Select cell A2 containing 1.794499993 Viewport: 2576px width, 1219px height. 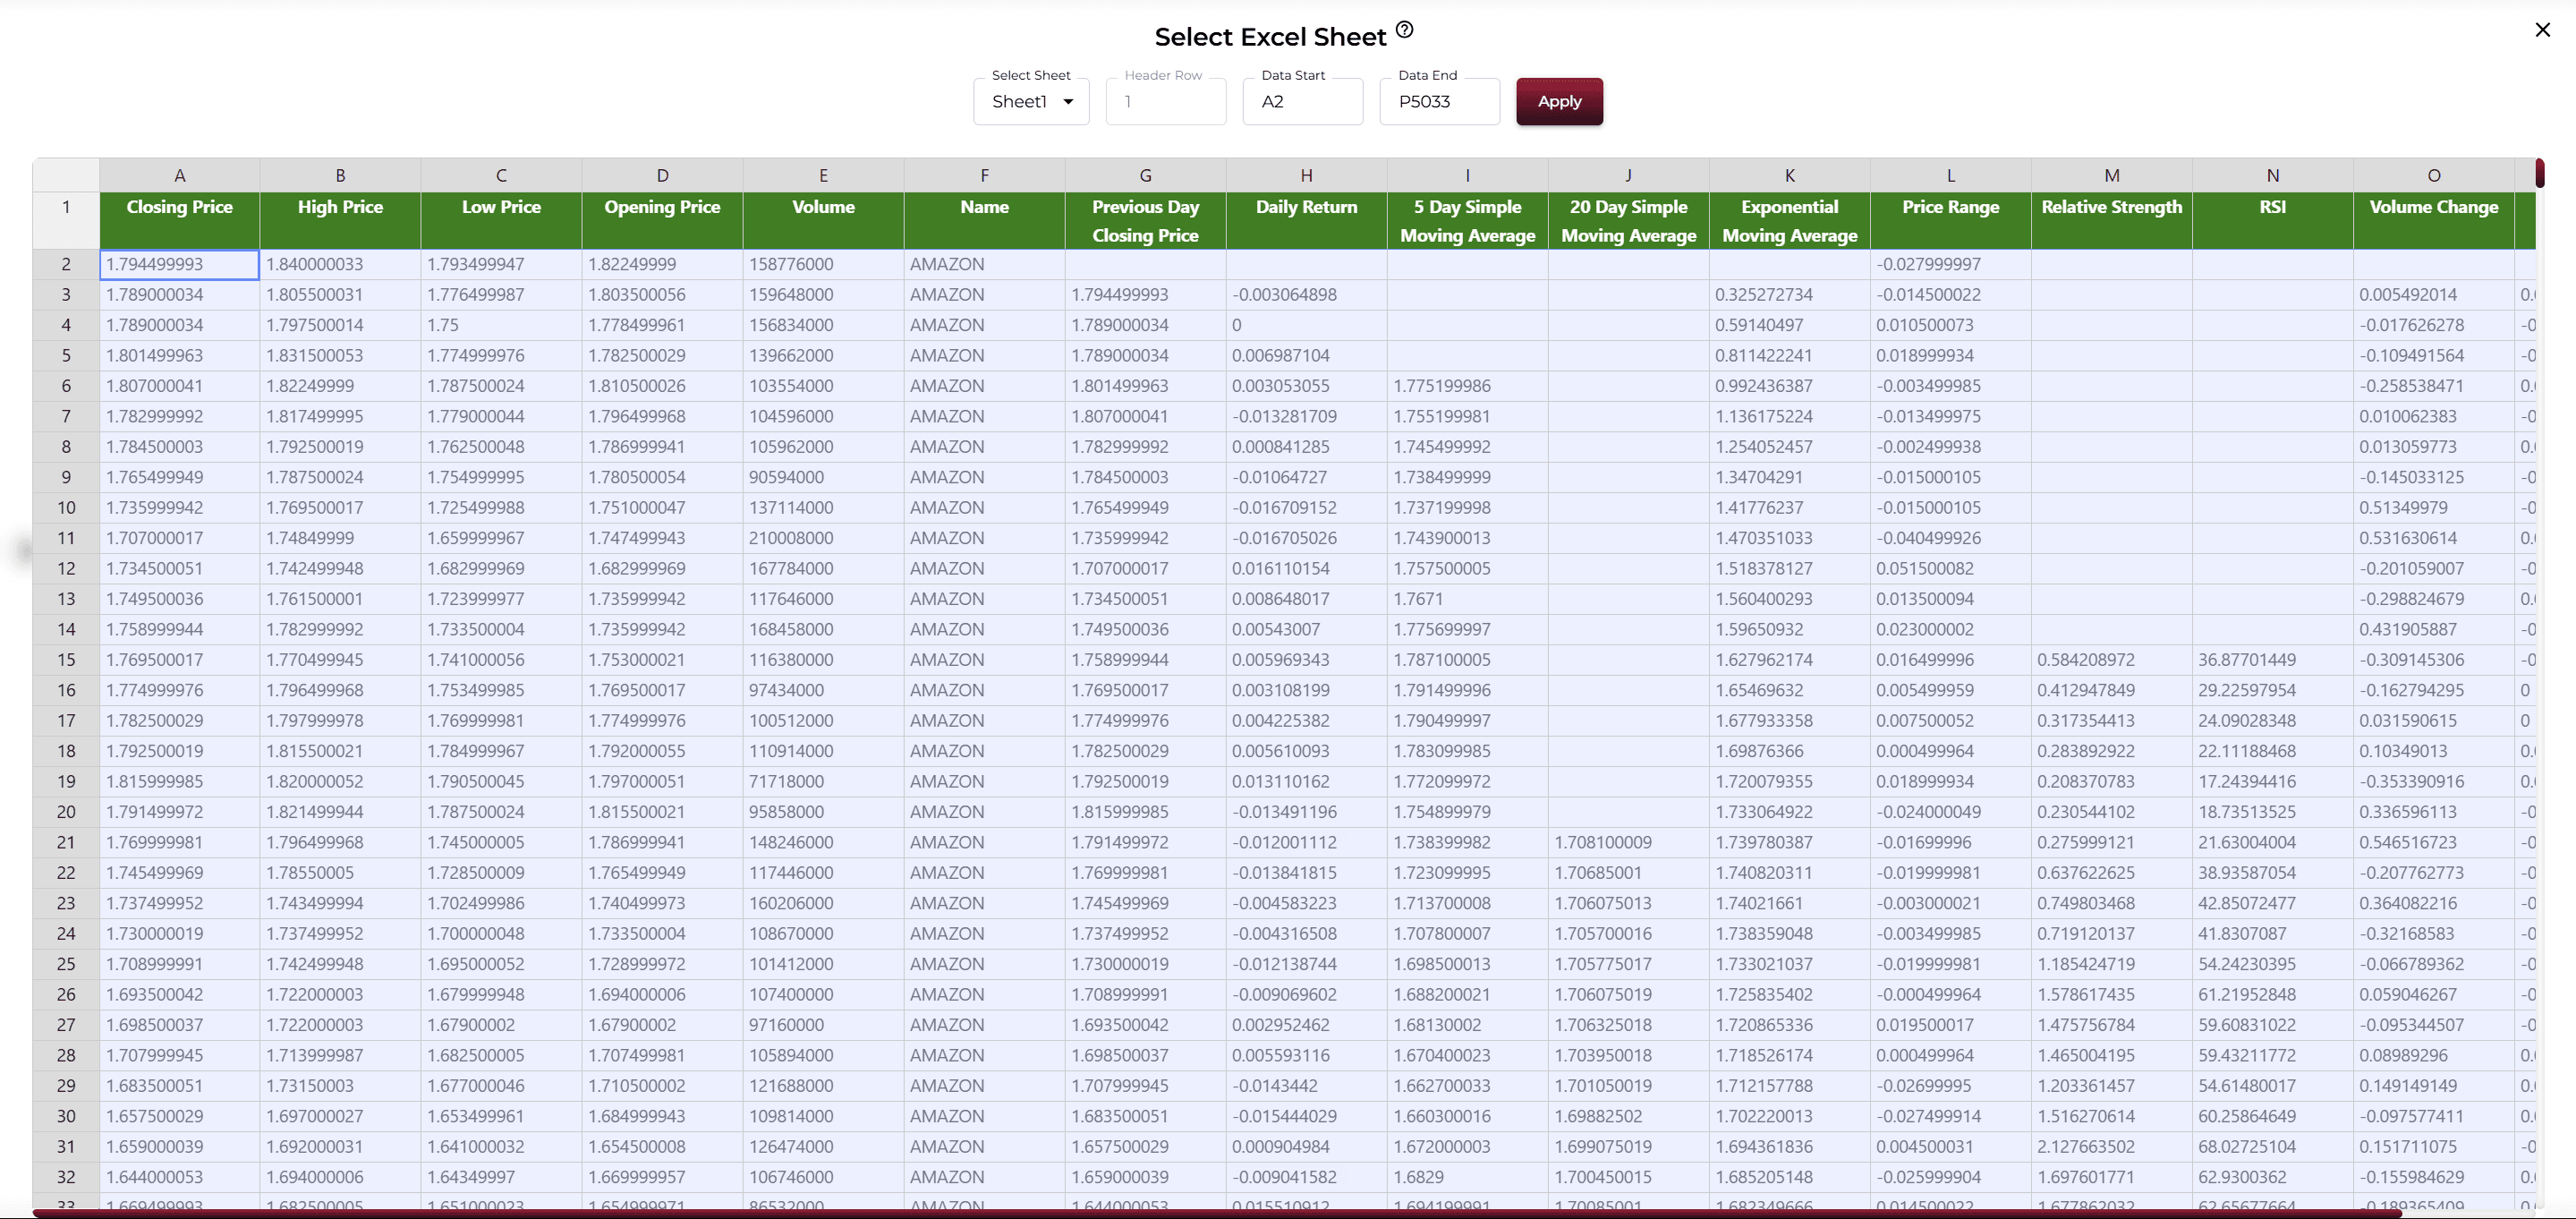[x=180, y=264]
